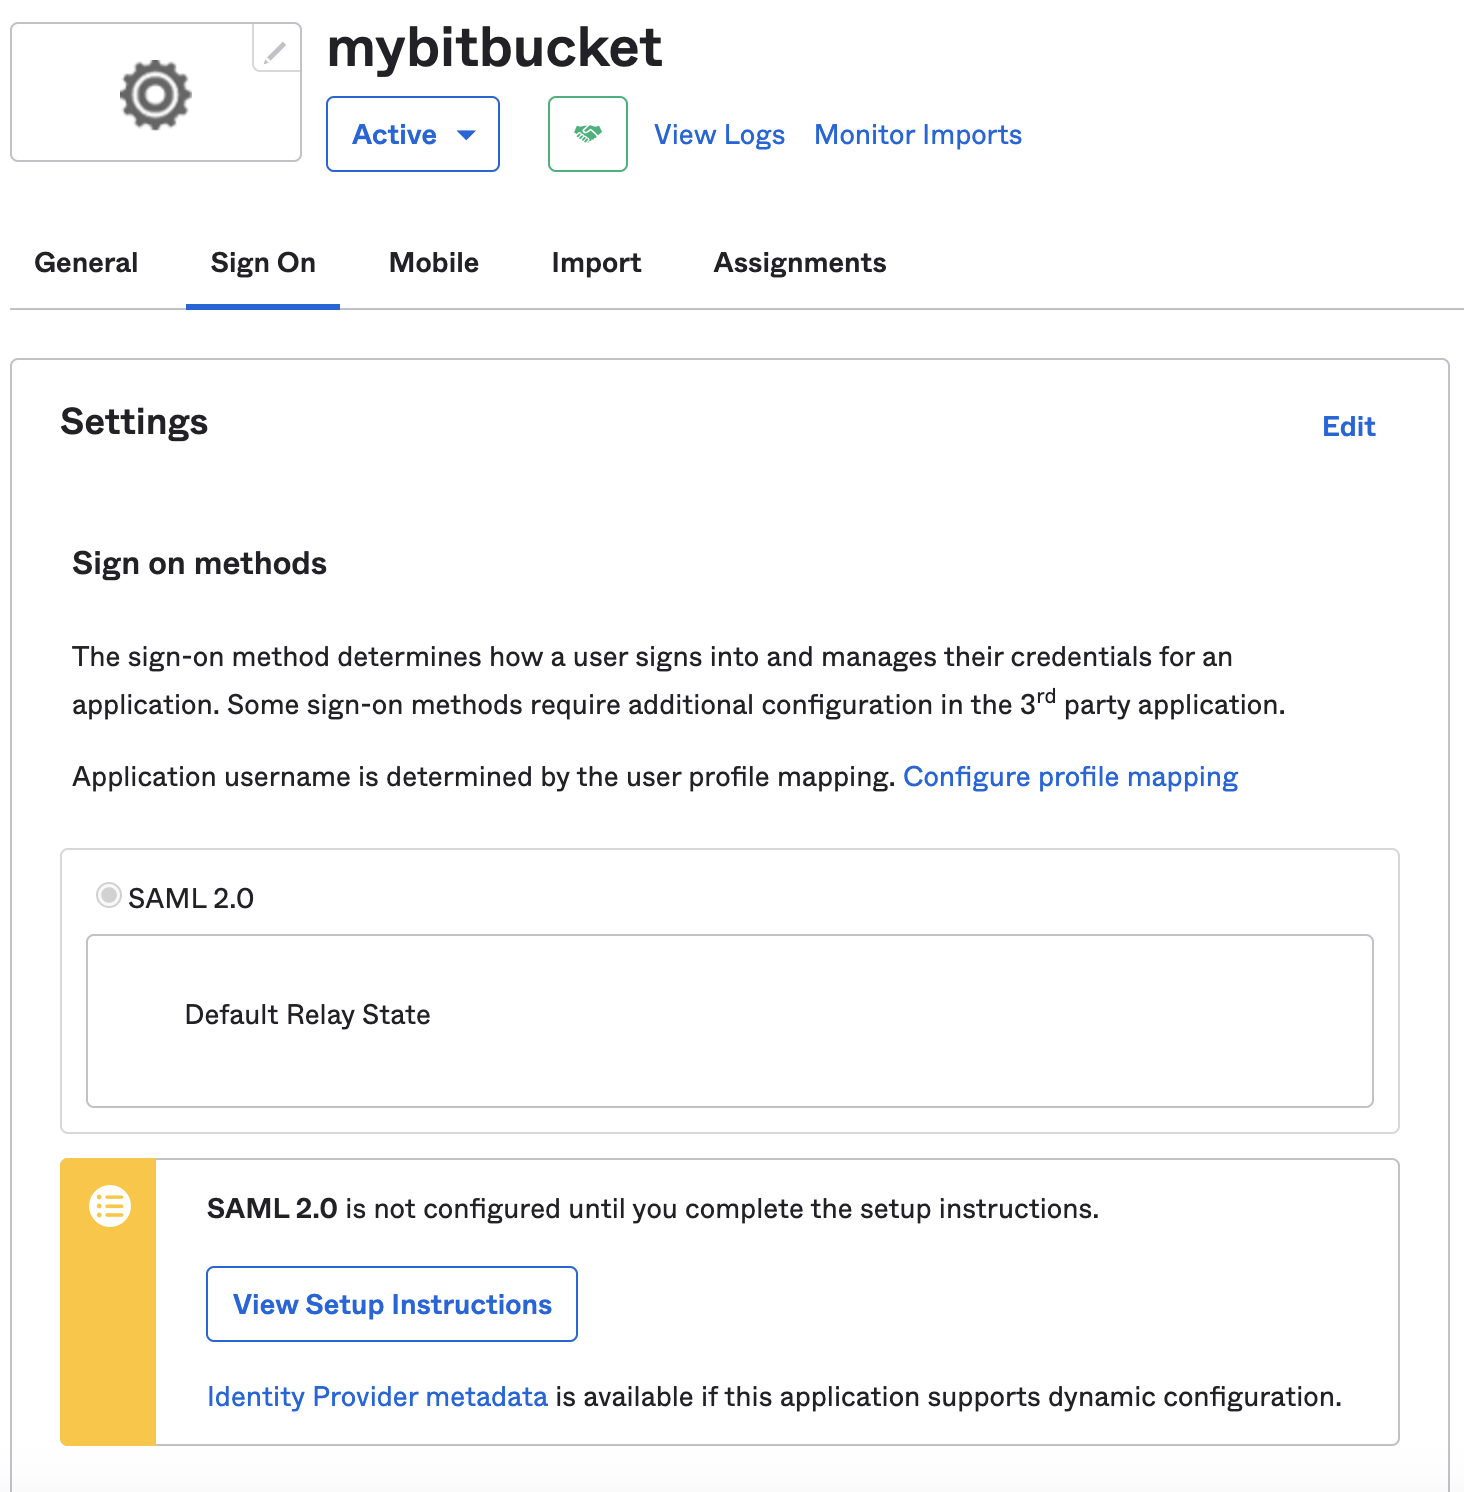Screen dimensions: 1464x1492
Task: Select the SAML 2.0 radio button
Action: pyautogui.click(x=108, y=895)
